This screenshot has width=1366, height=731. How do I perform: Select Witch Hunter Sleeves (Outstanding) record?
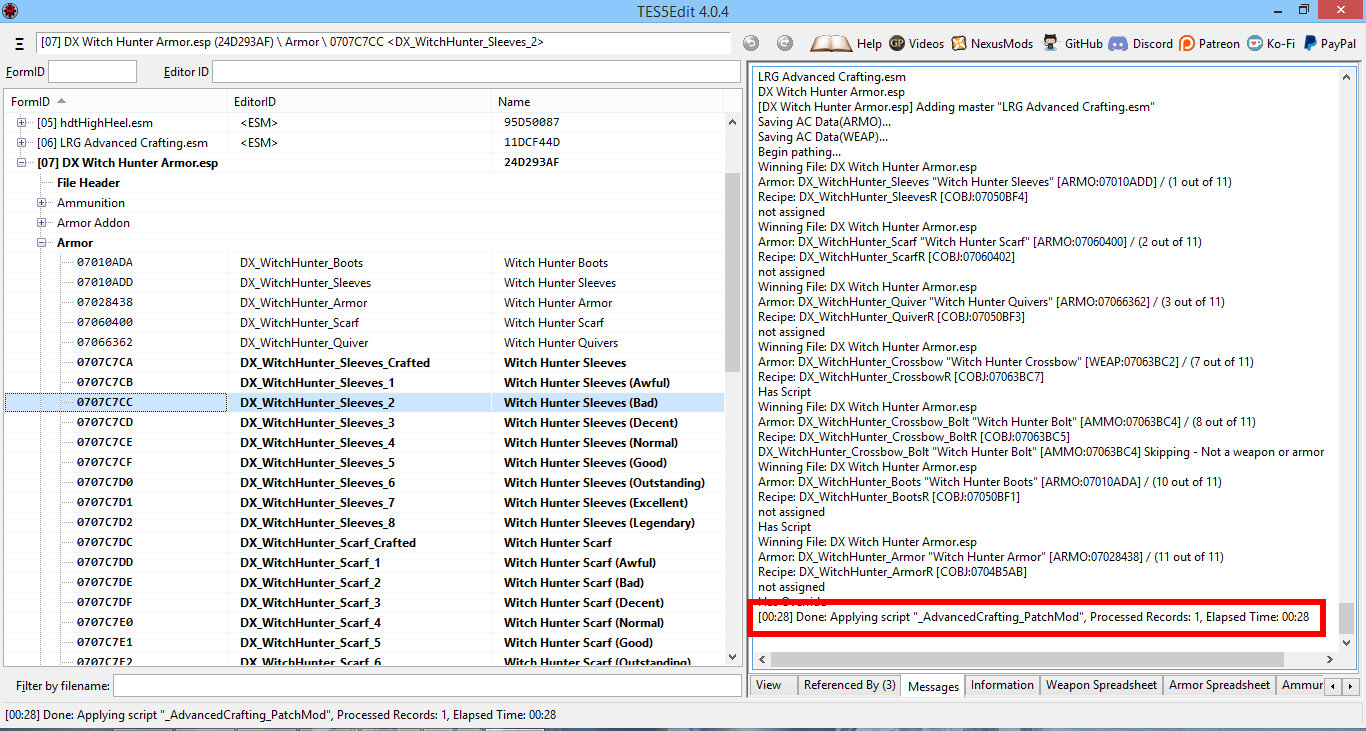click(x=364, y=482)
